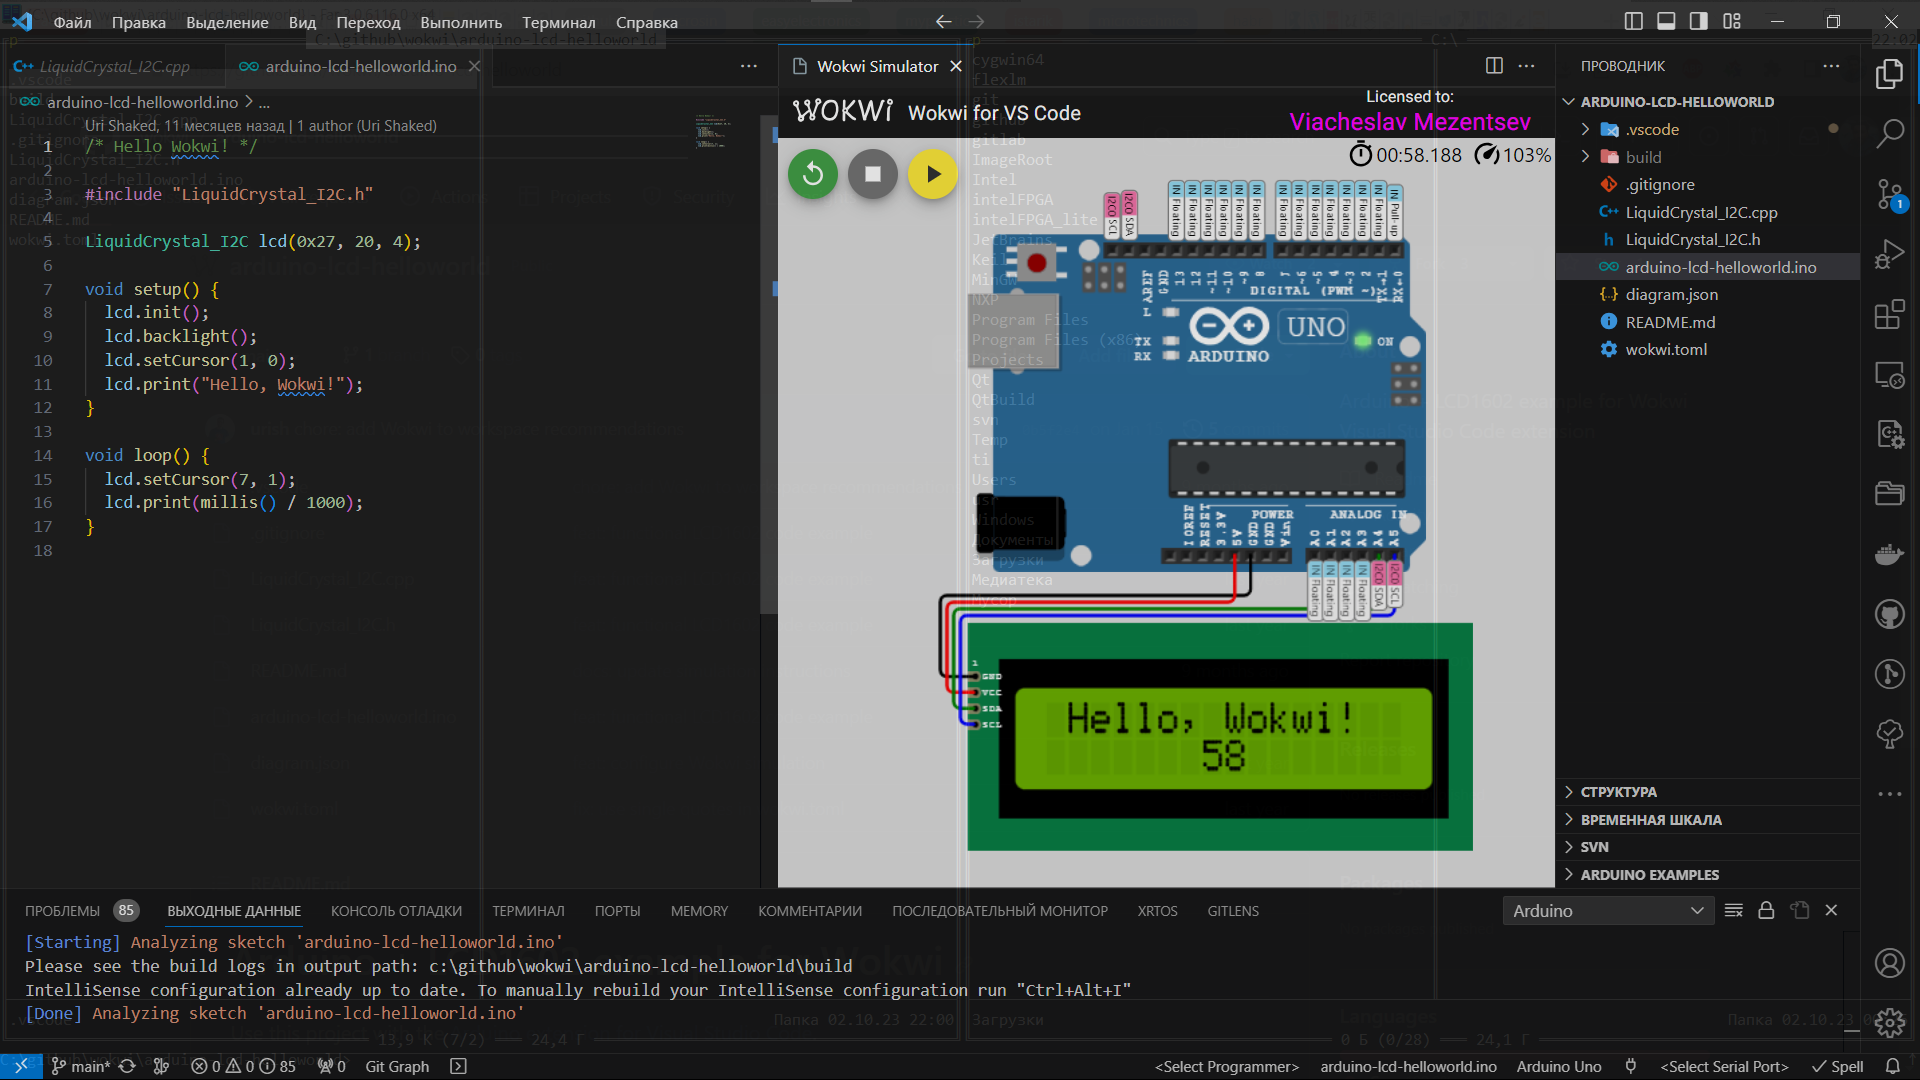This screenshot has height=1080, width=1920.
Task: Open Run and Debug view
Action: [x=1889, y=254]
